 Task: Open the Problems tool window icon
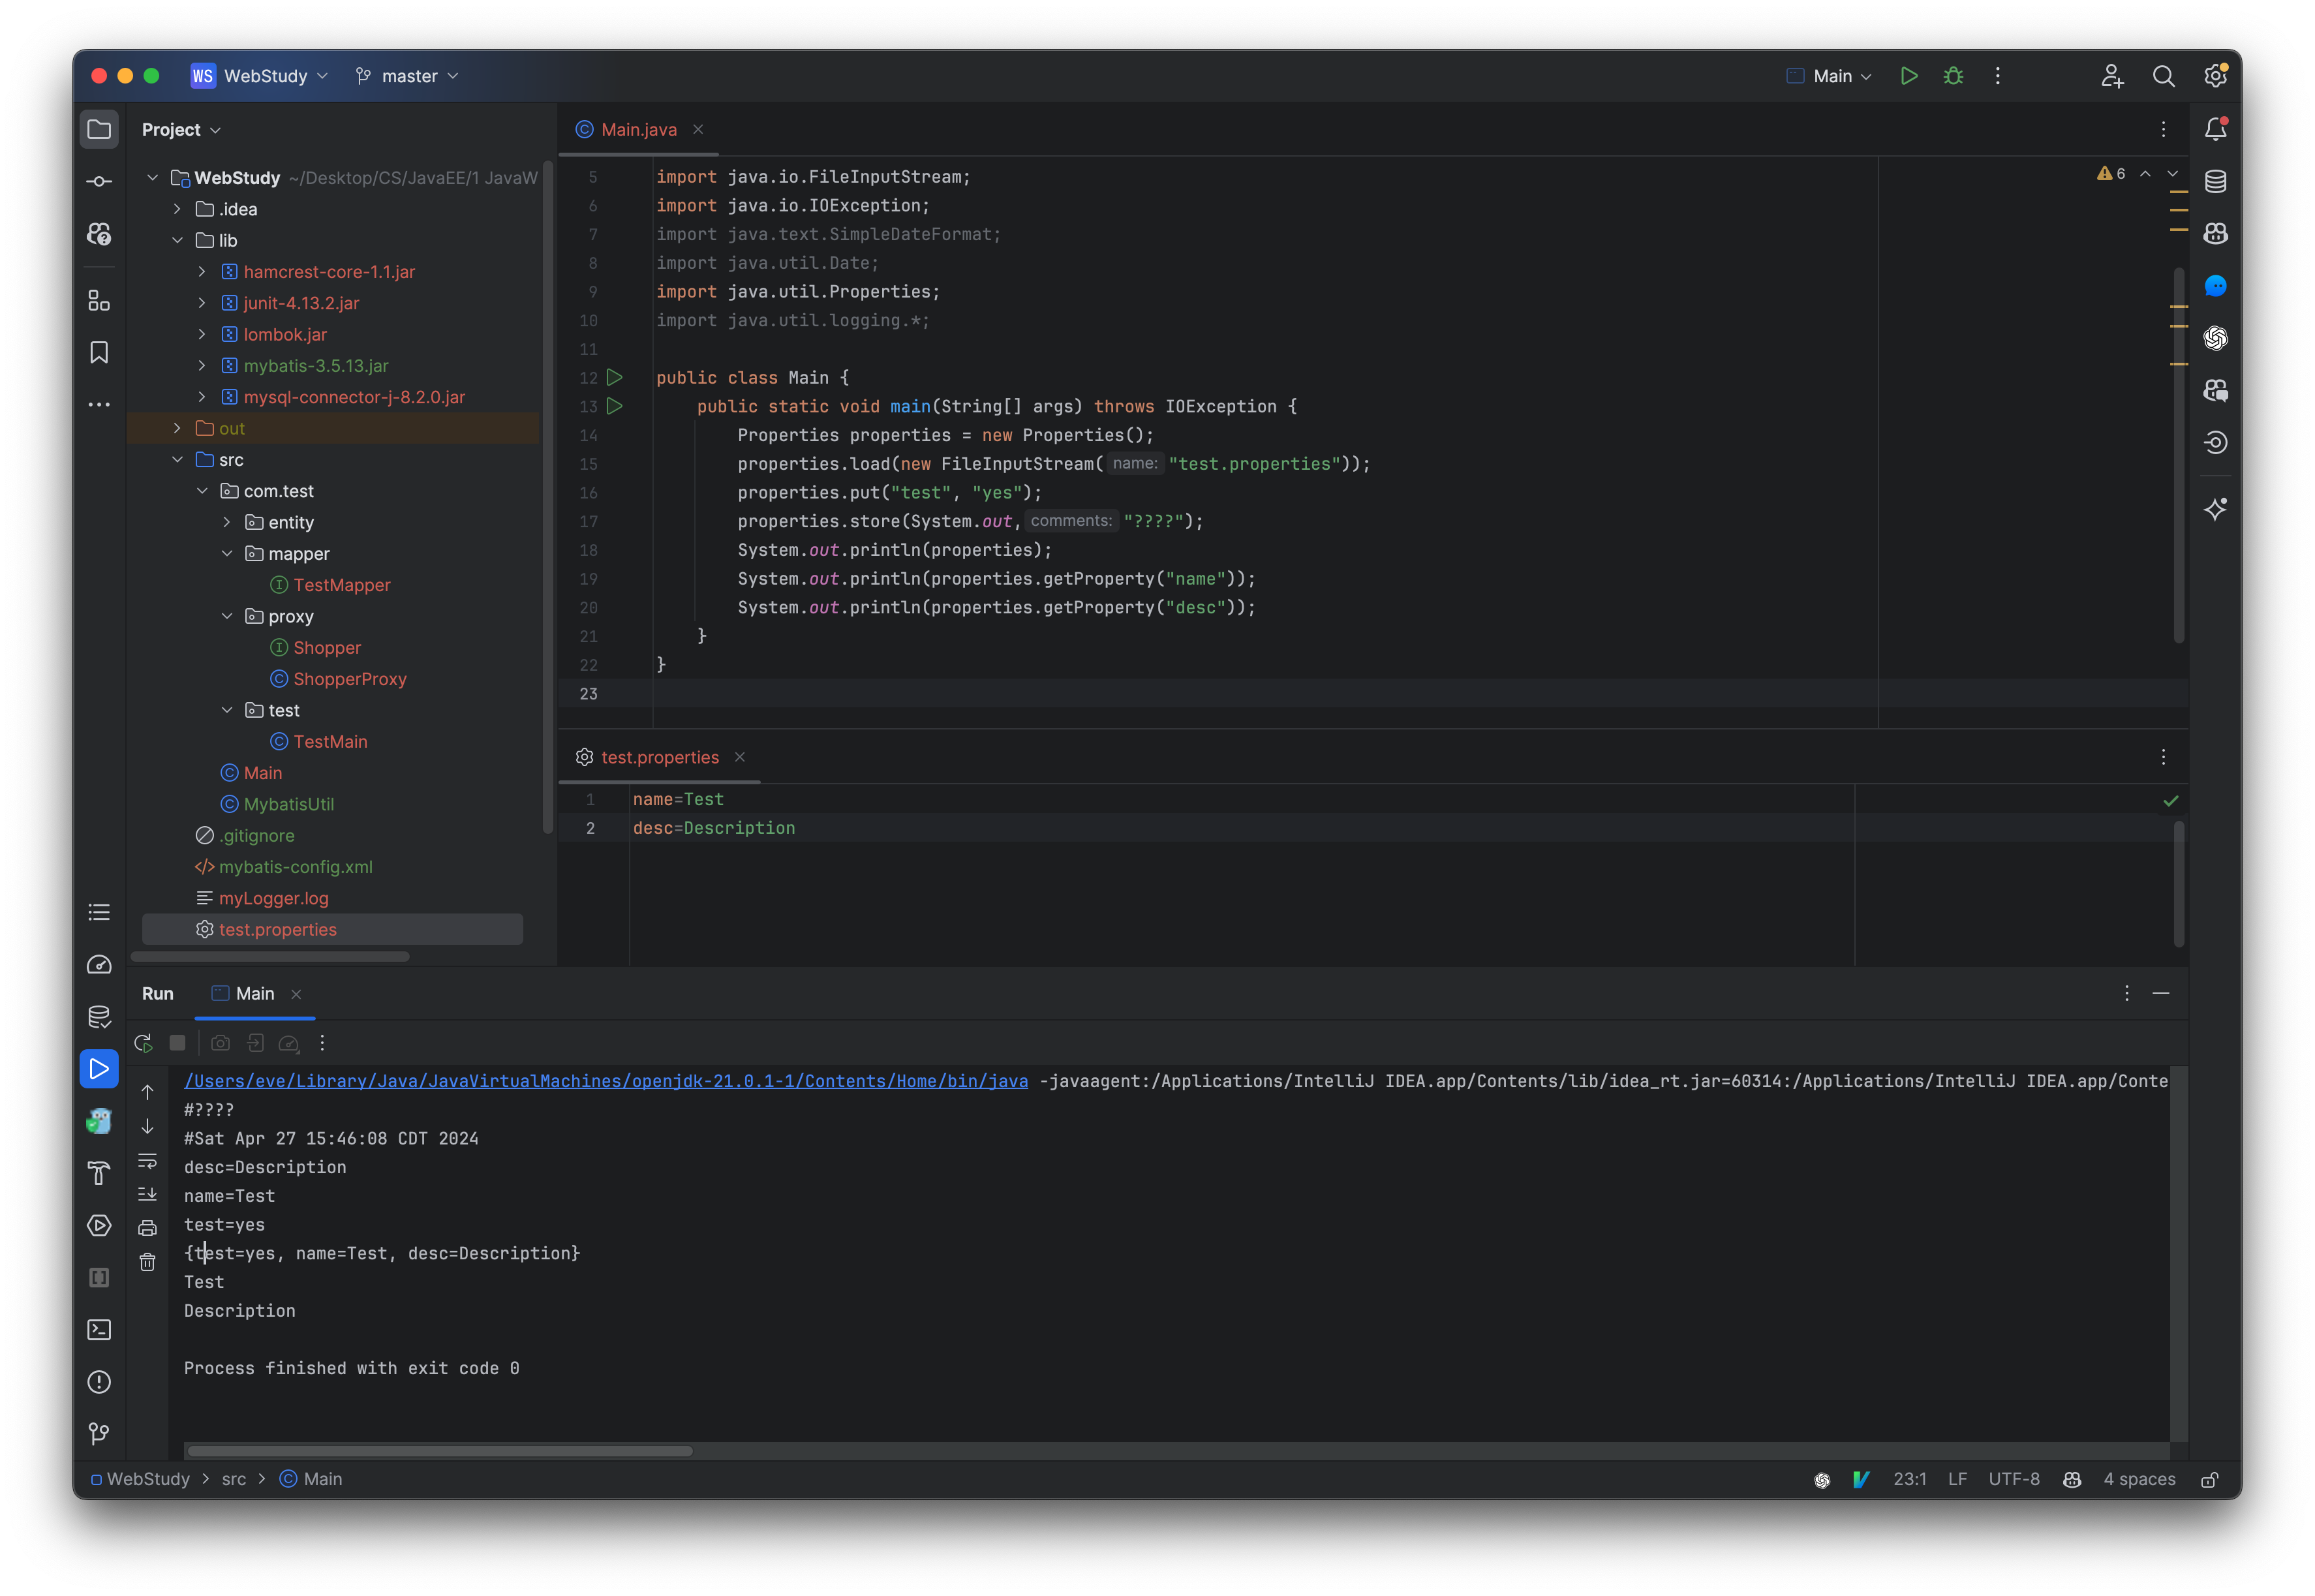click(99, 1381)
